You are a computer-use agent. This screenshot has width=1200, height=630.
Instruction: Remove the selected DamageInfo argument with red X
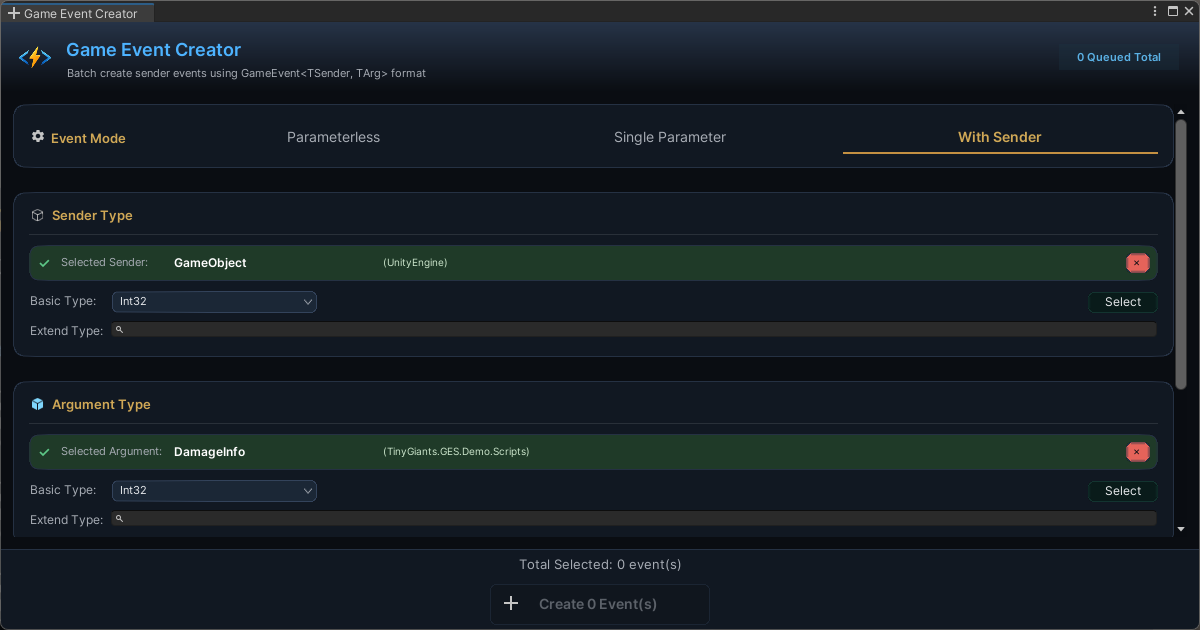(1137, 452)
